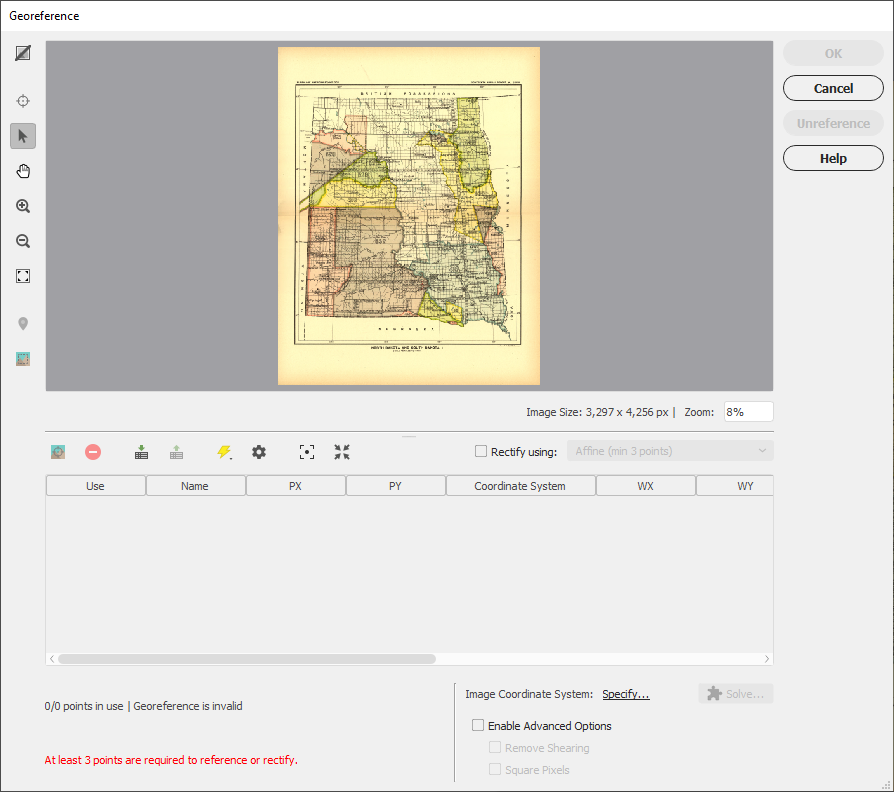Open the Affine rectify method dropdown
Image resolution: width=894 pixels, height=792 pixels.
click(x=670, y=451)
